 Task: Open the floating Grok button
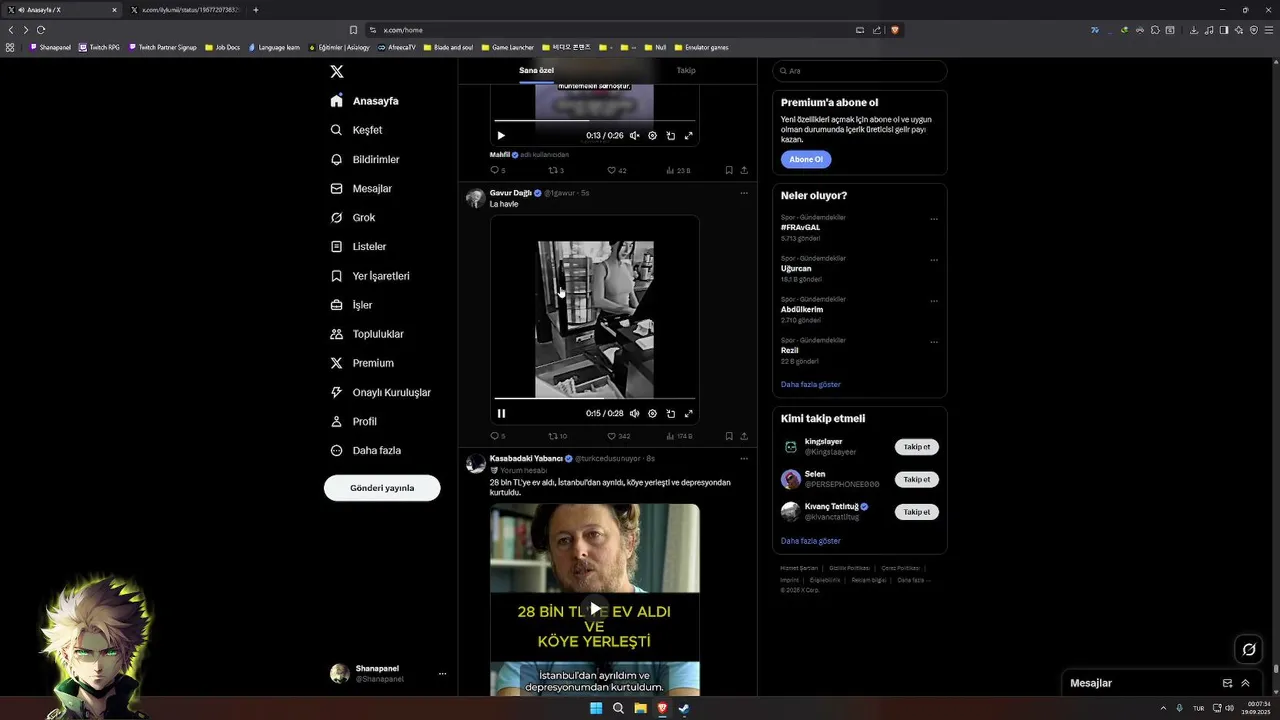click(1249, 649)
